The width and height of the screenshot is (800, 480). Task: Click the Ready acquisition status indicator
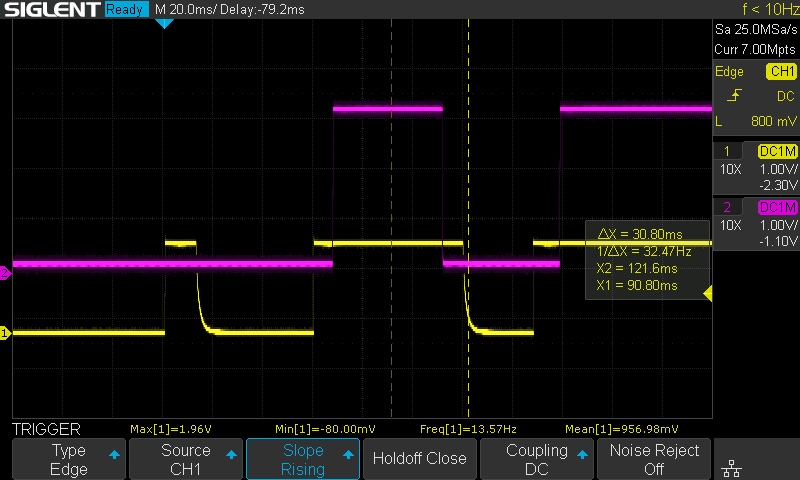[x=126, y=9]
